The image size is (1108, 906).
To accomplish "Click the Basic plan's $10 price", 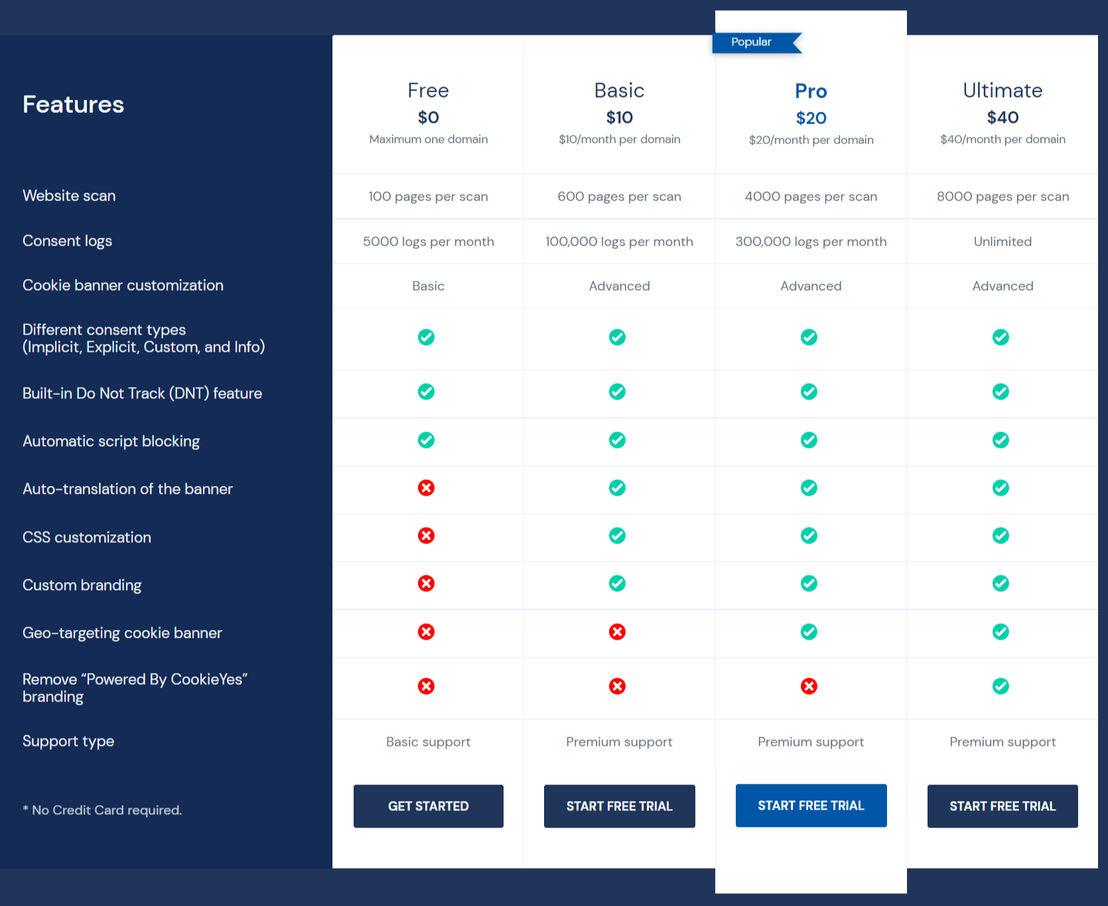I will pyautogui.click(x=620, y=117).
